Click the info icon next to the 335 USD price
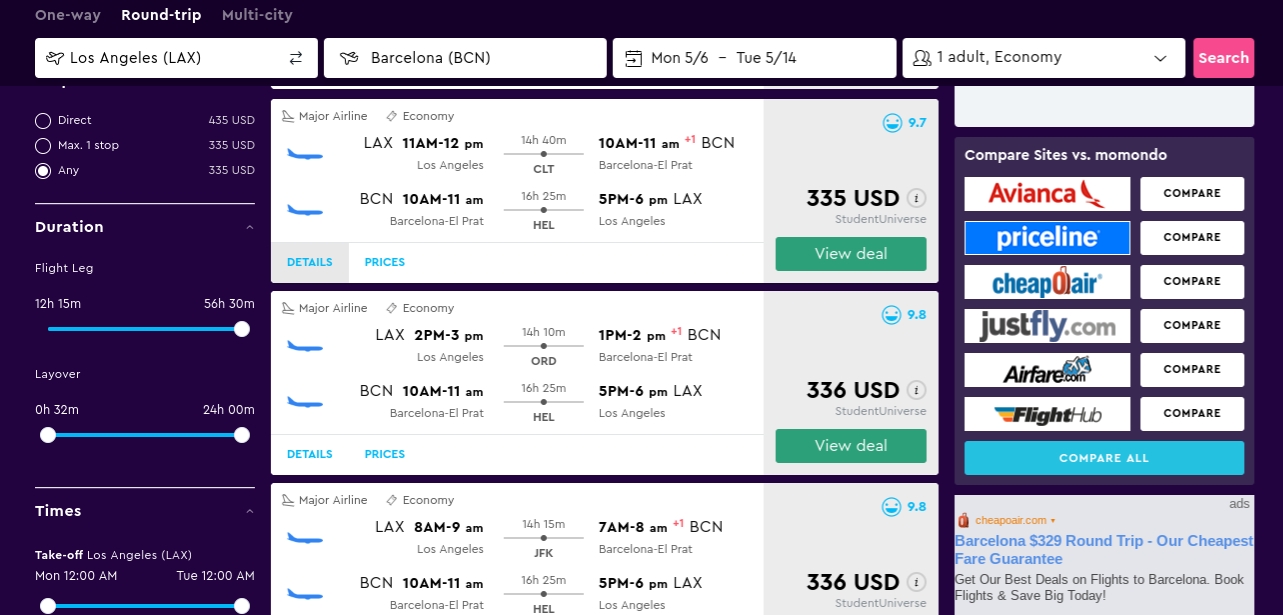This screenshot has width=1283, height=615. click(x=916, y=198)
